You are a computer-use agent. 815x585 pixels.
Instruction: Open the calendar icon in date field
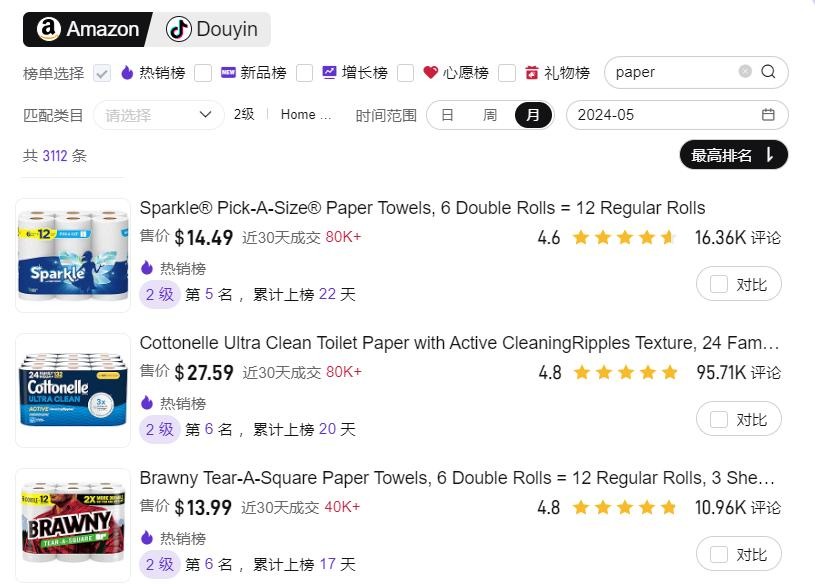pyautogui.click(x=768, y=114)
